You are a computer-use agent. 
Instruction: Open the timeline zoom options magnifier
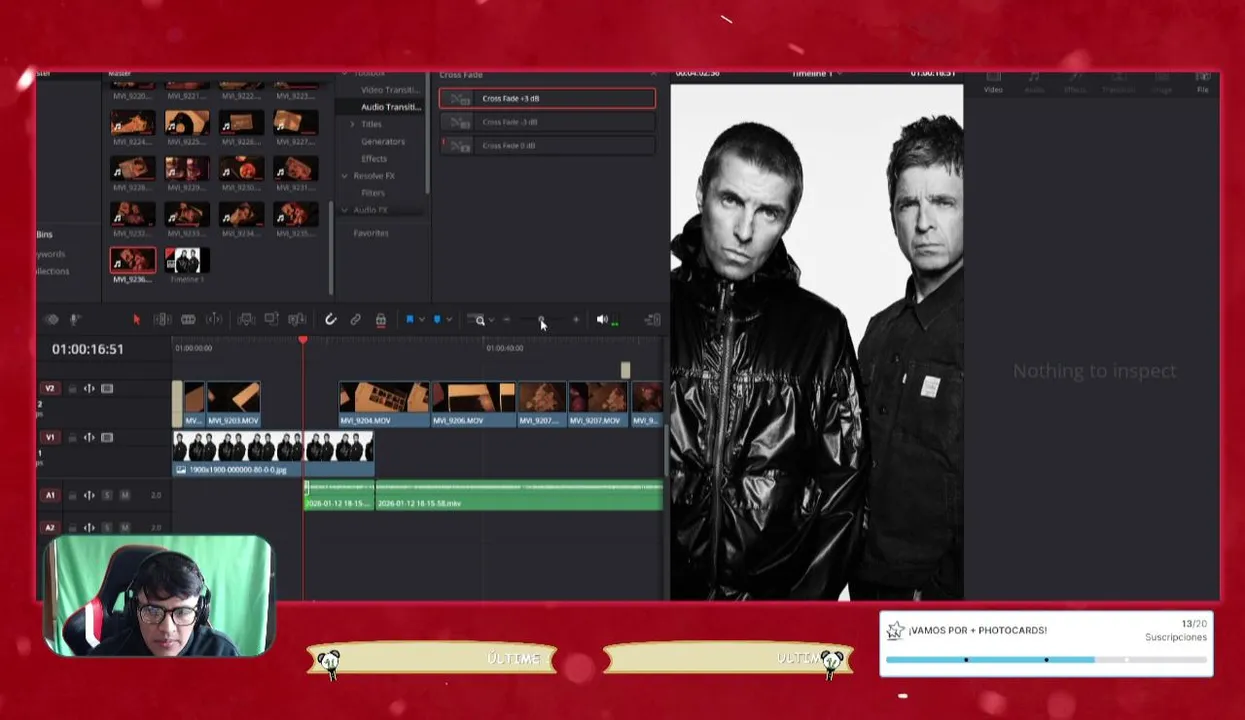[479, 320]
